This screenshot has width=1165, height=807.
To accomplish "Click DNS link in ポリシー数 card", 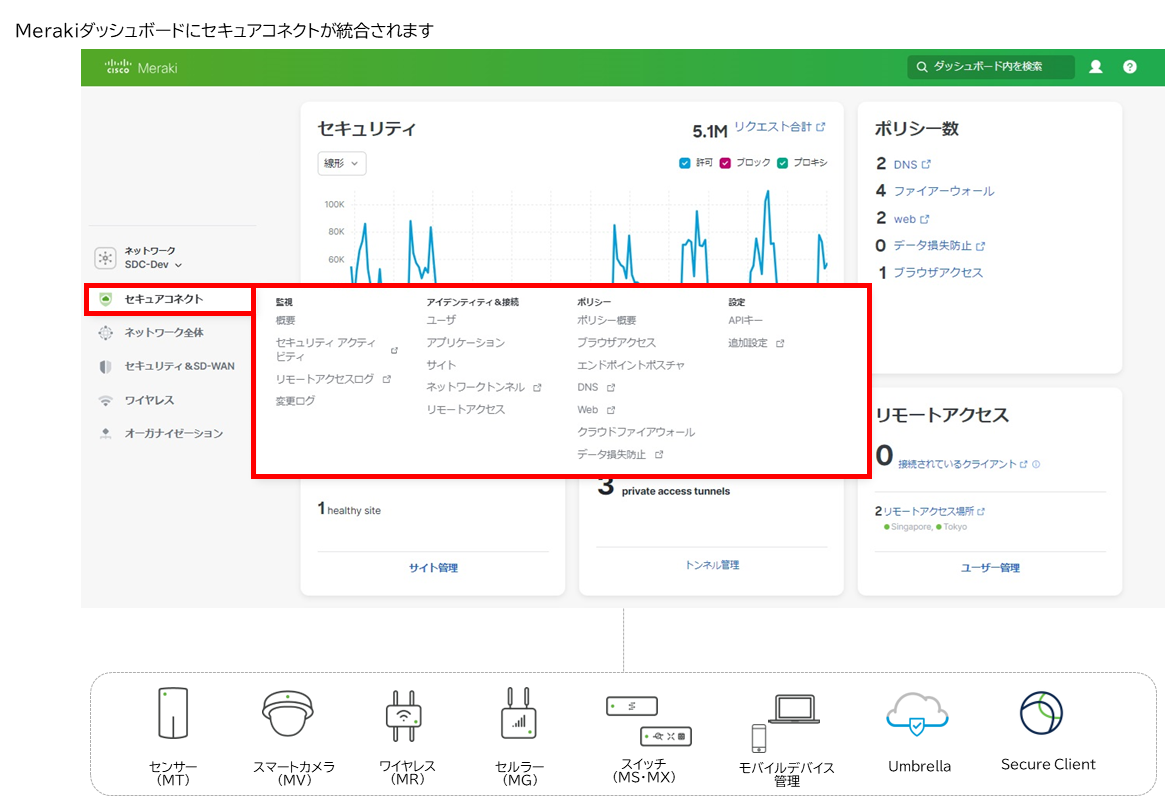I will point(905,164).
